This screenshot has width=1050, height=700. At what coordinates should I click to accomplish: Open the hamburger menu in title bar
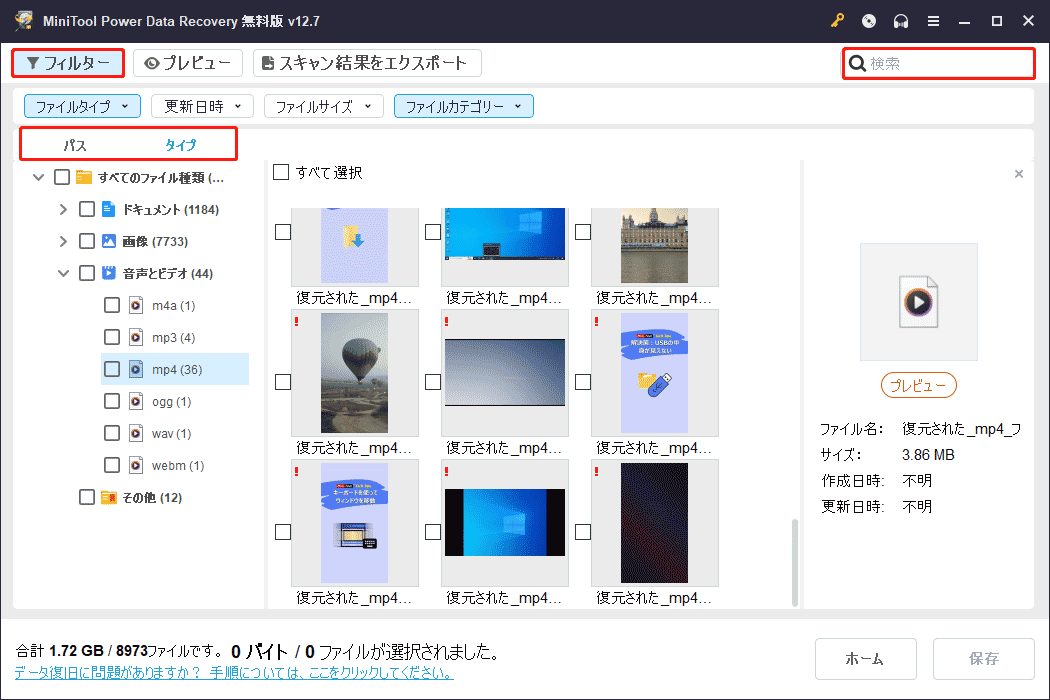click(933, 20)
